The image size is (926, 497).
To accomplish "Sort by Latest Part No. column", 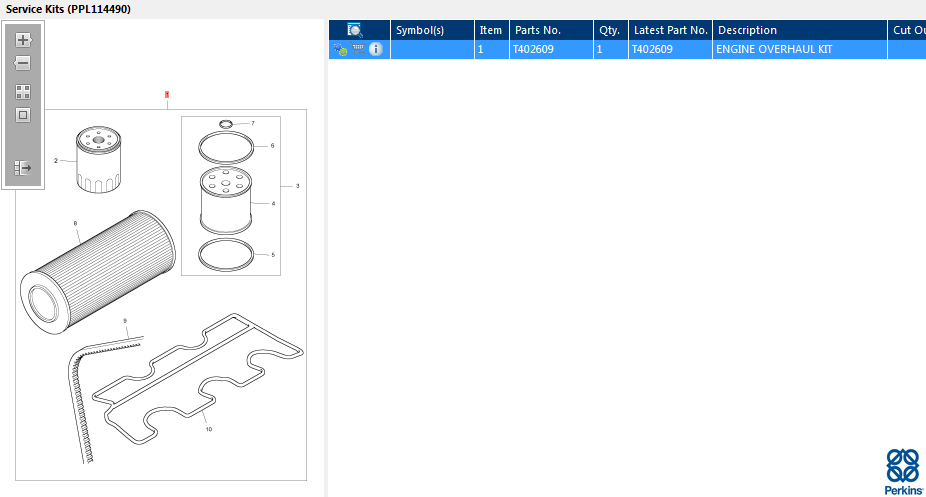I will [670, 30].
